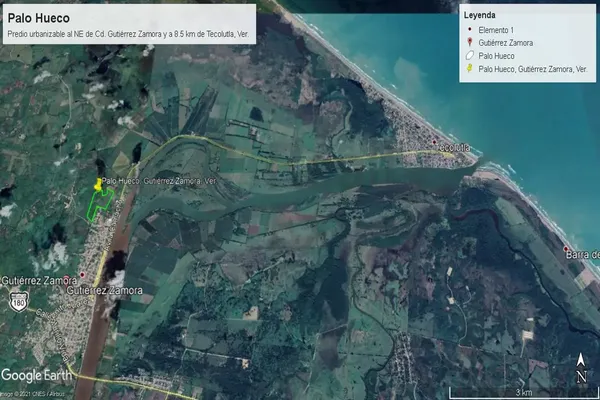Click the yellow pushpin marker on the map
The height and width of the screenshot is (400, 600).
tap(97, 184)
